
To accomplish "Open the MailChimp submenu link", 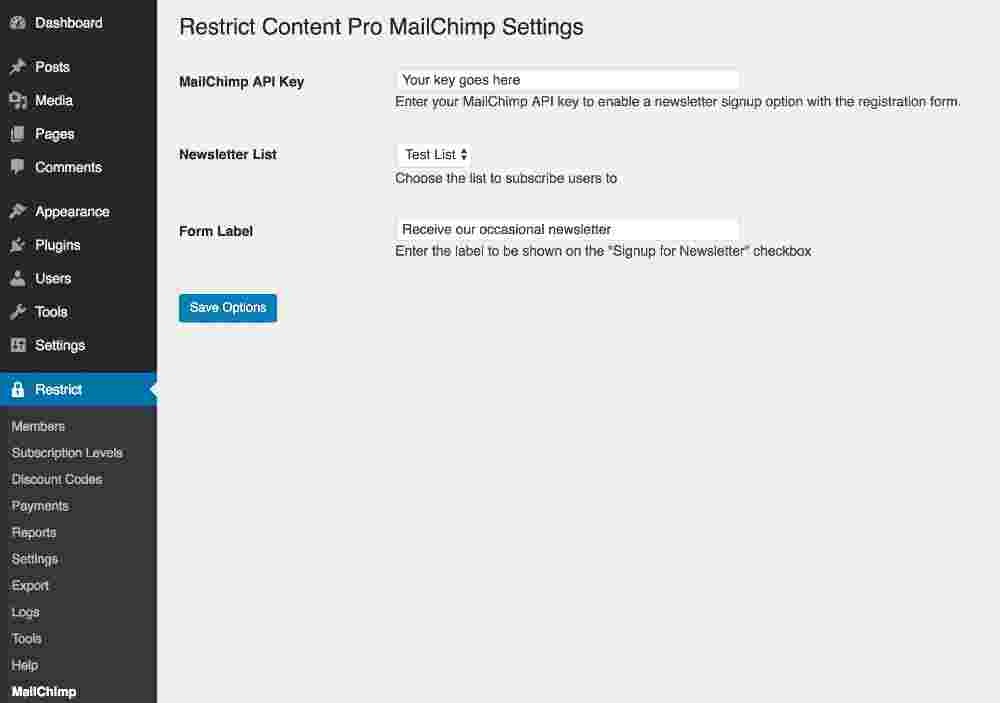I will pos(44,692).
